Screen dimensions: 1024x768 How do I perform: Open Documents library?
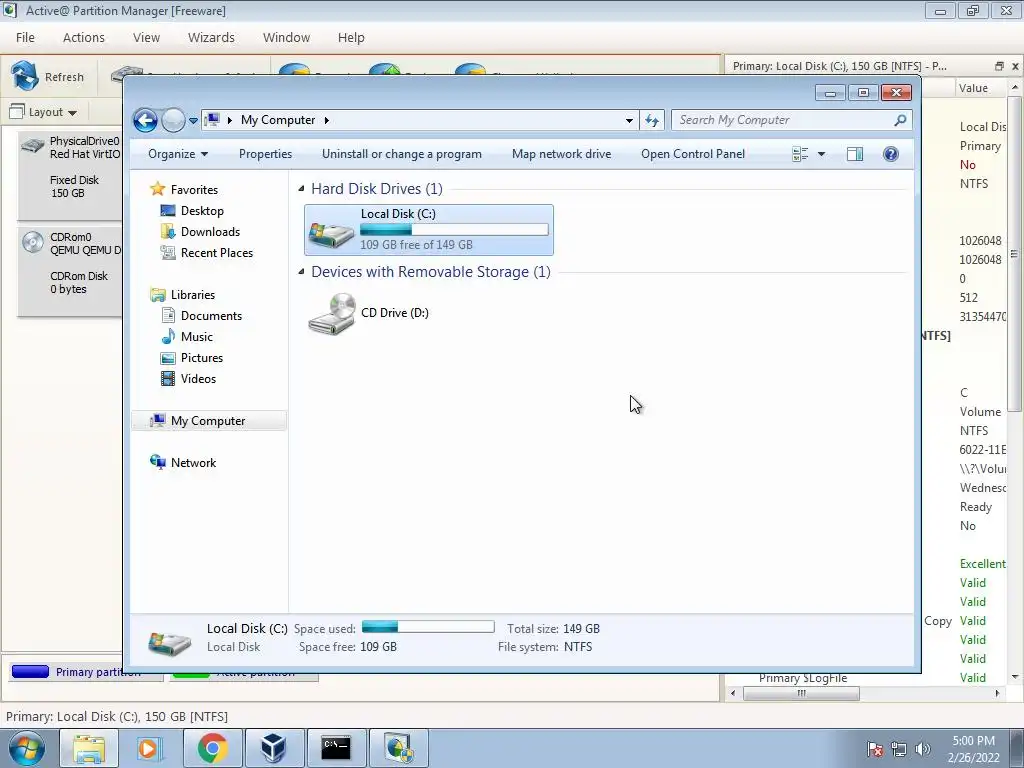click(211, 316)
